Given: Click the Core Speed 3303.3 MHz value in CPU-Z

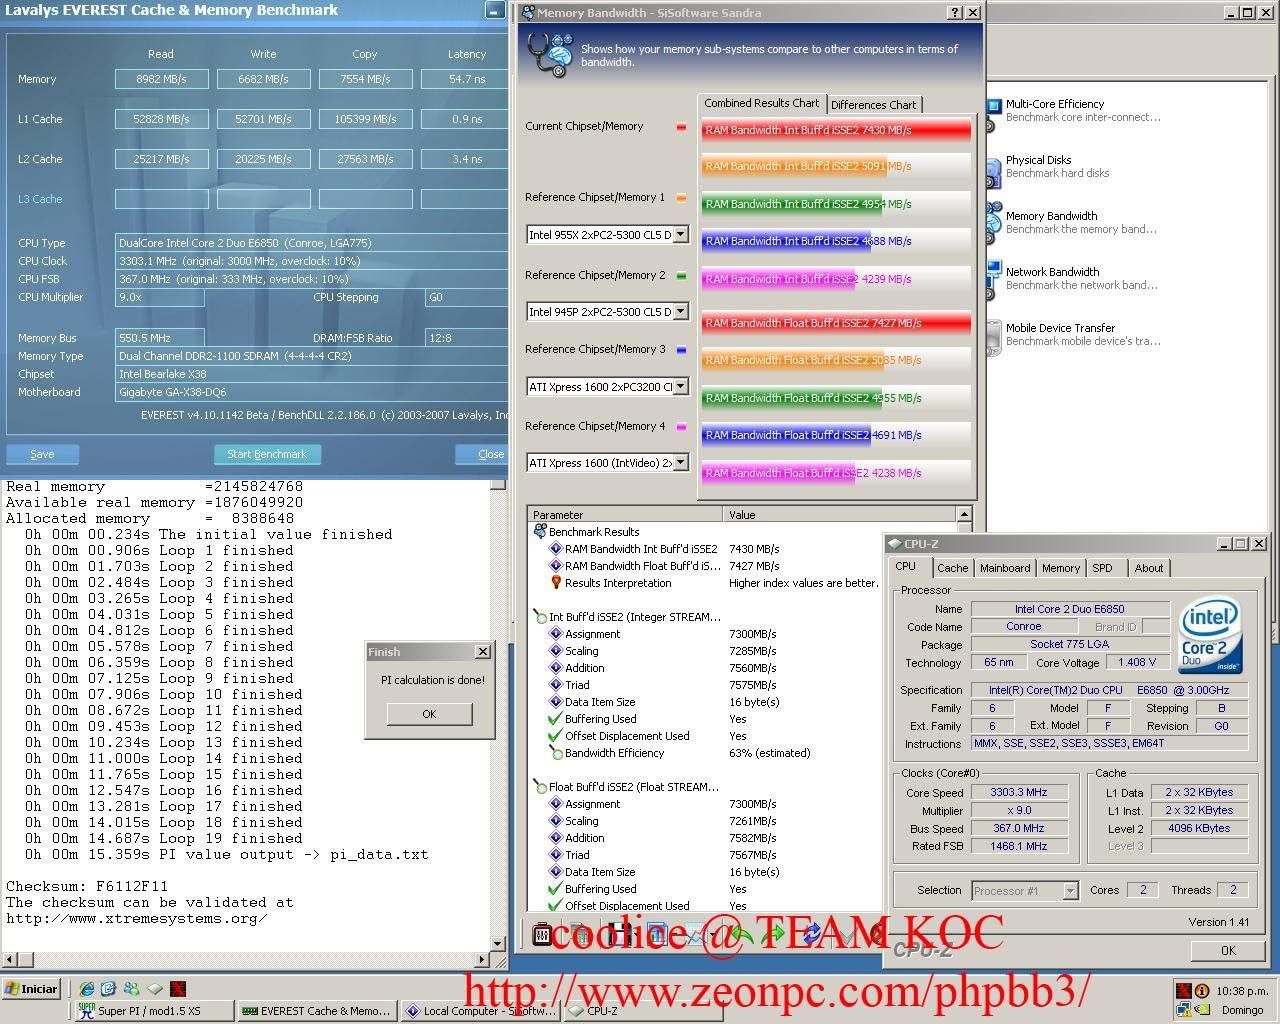Looking at the screenshot, I should (x=1018, y=792).
